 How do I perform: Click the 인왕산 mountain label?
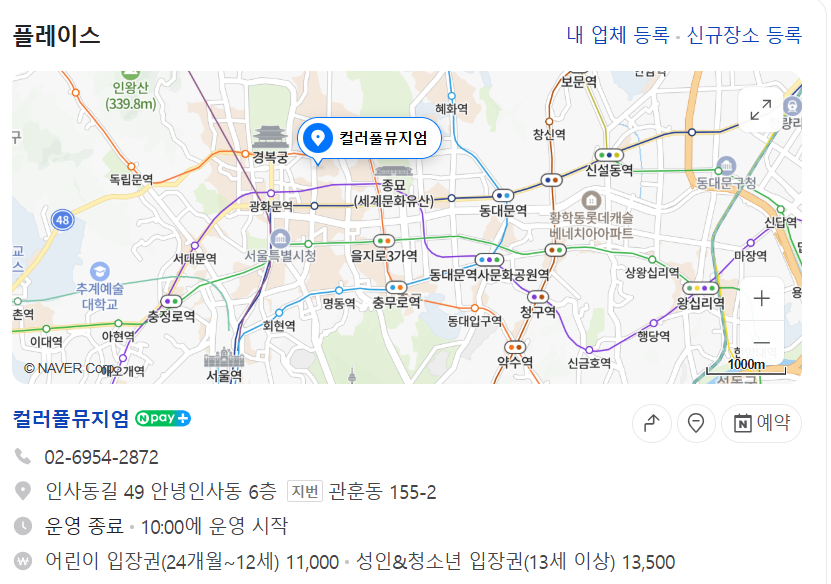131,95
